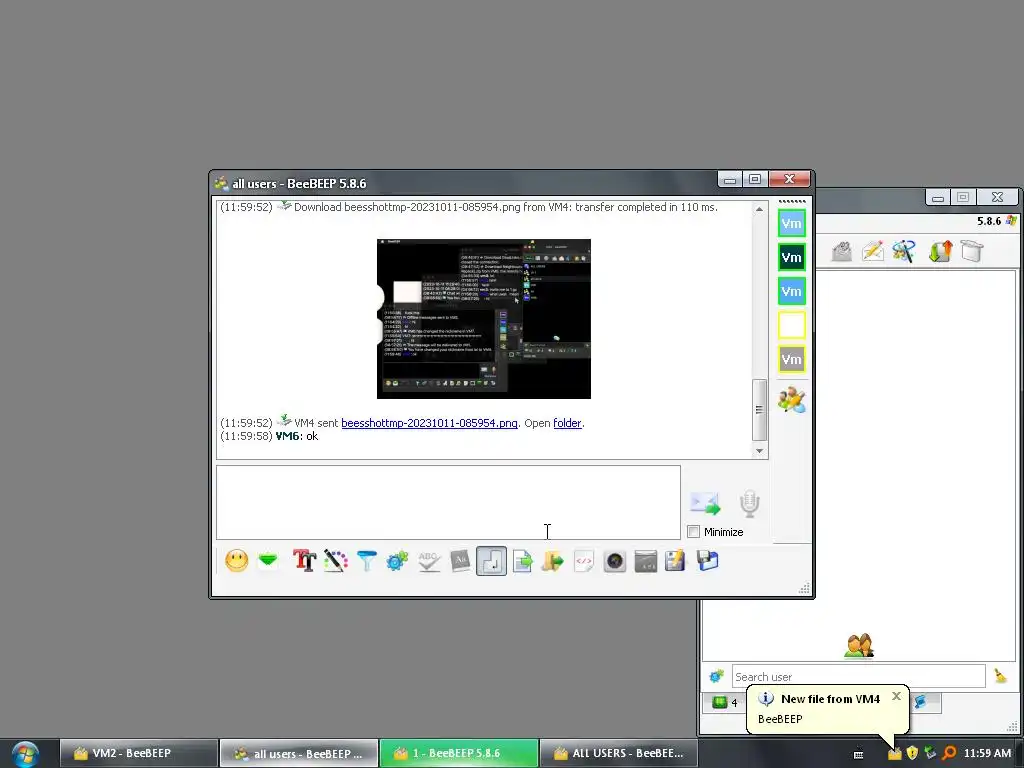Click the magic wand icon in background window
The width and height of the screenshot is (1024, 768).
904,251
